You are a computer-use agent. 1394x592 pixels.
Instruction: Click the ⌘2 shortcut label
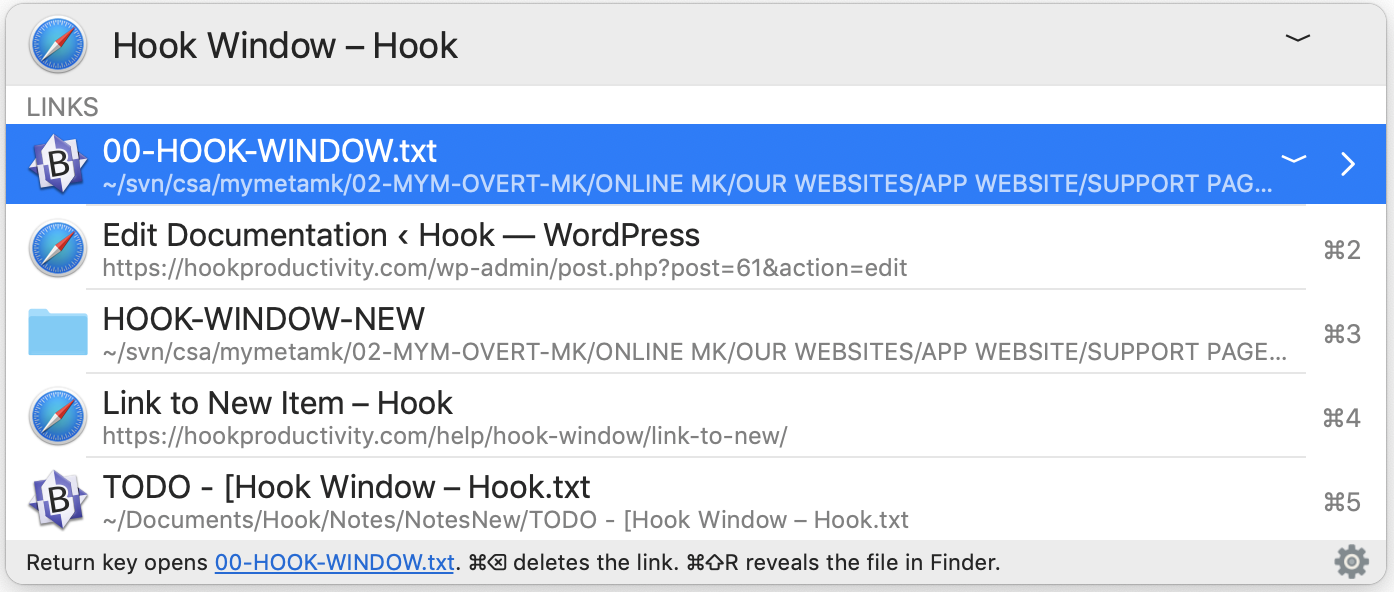(1341, 249)
